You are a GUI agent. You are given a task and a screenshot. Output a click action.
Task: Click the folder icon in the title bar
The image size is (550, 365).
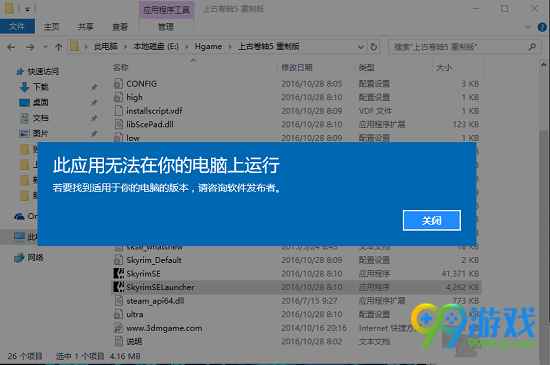(9, 8)
